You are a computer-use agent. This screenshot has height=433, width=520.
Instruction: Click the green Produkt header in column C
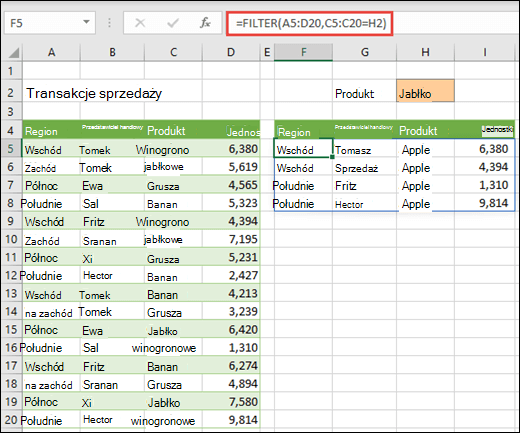click(x=173, y=130)
